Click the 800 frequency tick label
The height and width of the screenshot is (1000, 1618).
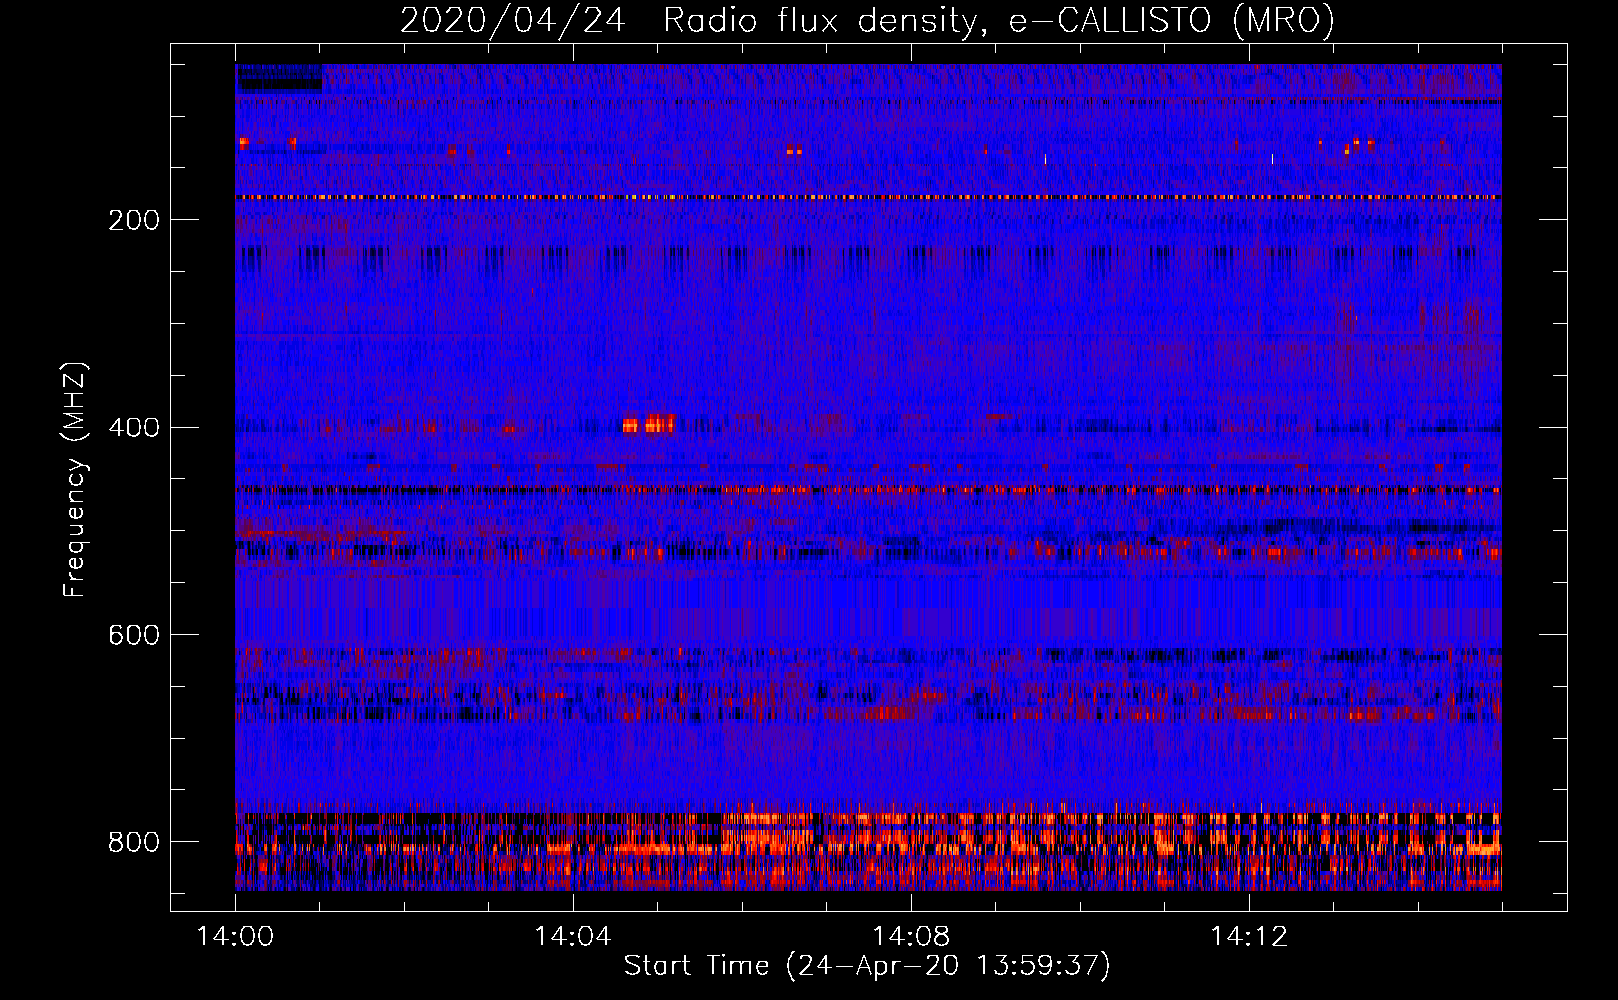134,842
